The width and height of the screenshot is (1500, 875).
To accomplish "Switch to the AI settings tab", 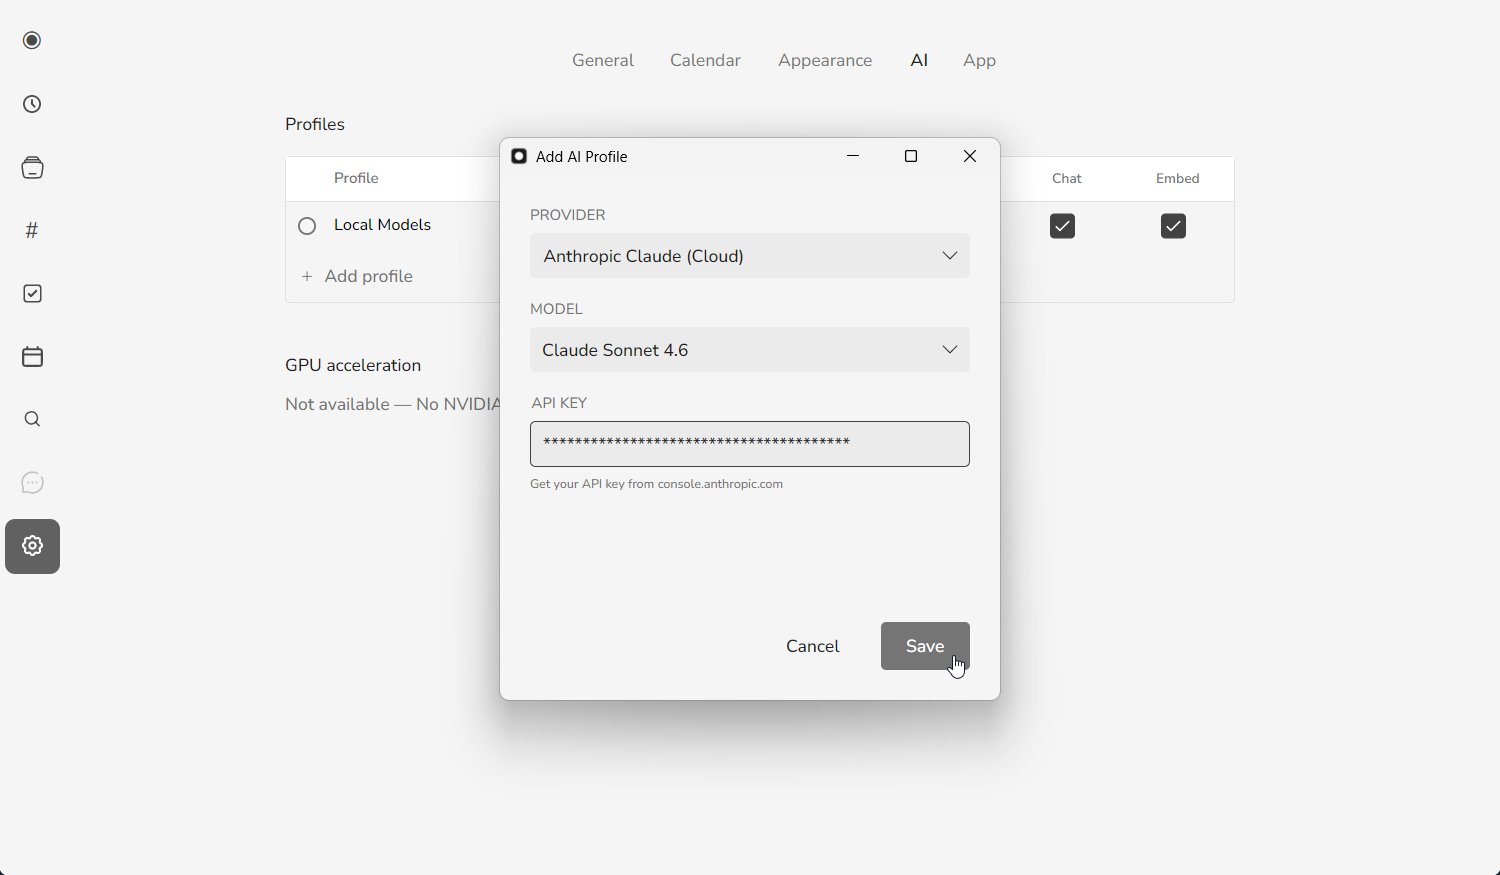I will [919, 61].
